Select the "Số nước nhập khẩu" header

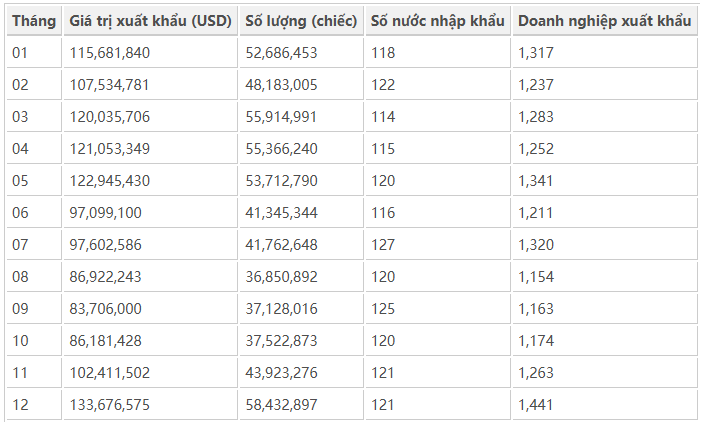(436, 21)
